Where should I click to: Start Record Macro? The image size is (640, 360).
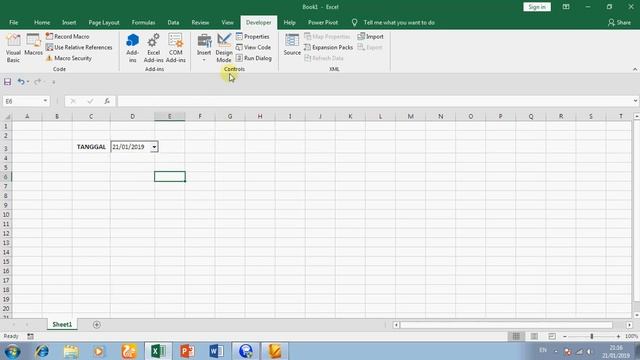(67, 36)
